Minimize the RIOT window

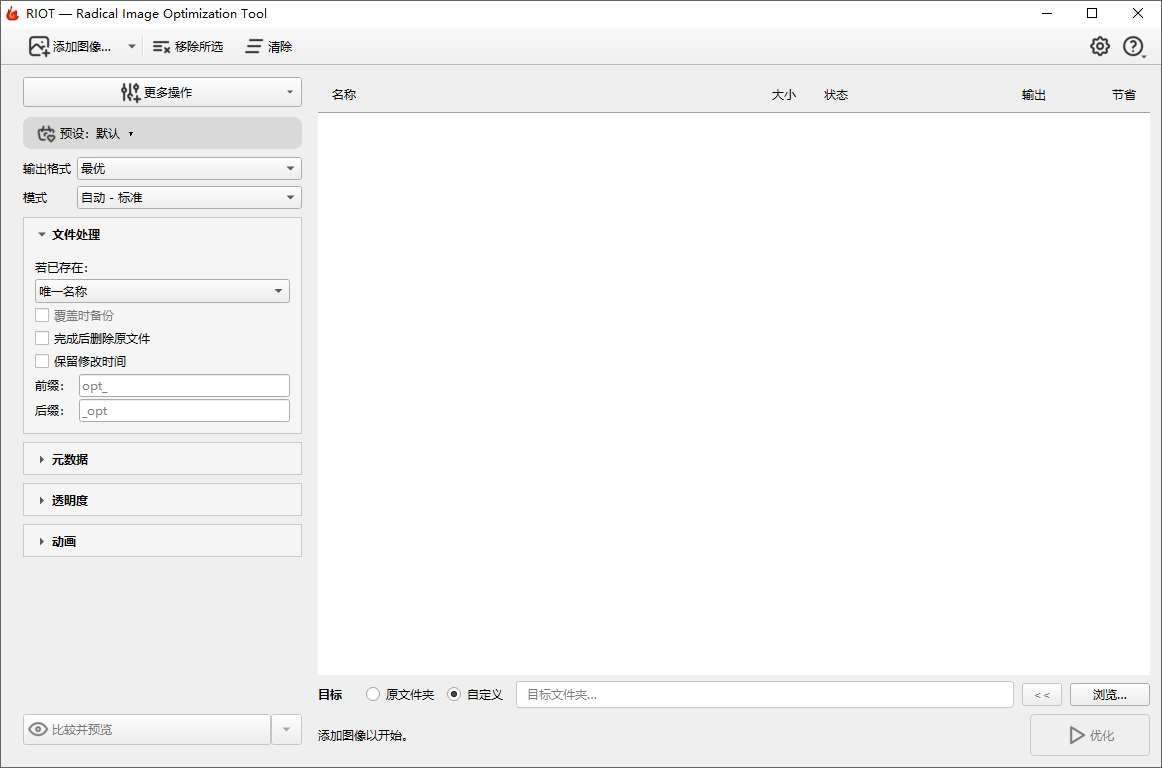point(1047,13)
